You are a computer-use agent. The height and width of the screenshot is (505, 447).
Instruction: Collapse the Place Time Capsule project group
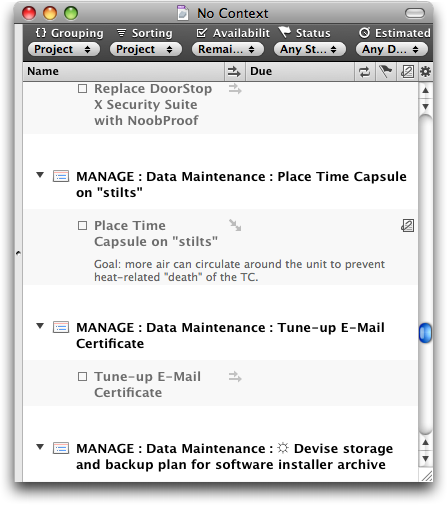click(40, 175)
